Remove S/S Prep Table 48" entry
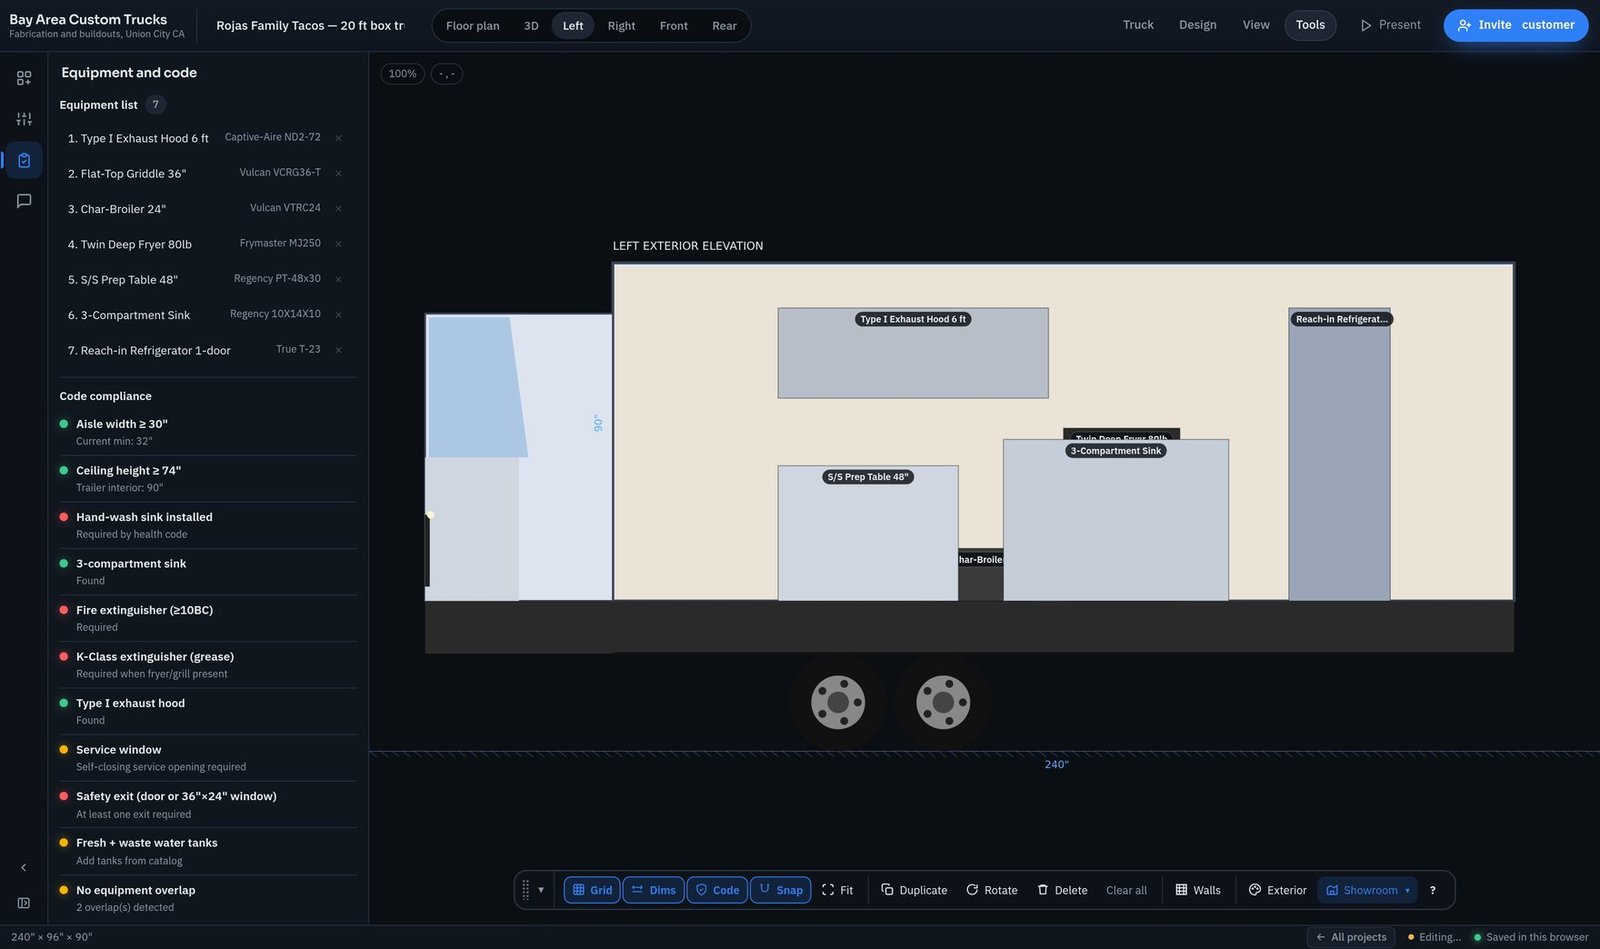This screenshot has height=949, width=1600. 339,279
